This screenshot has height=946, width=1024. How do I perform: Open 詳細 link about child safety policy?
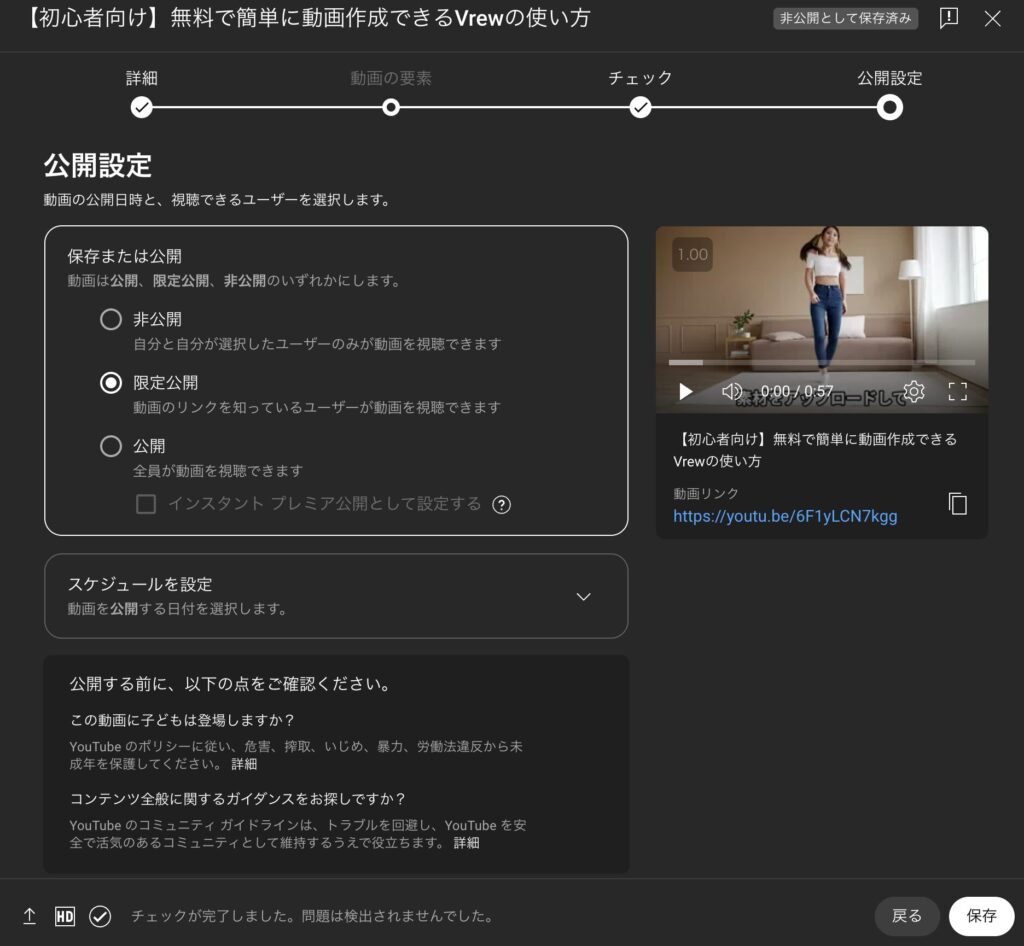pos(244,764)
